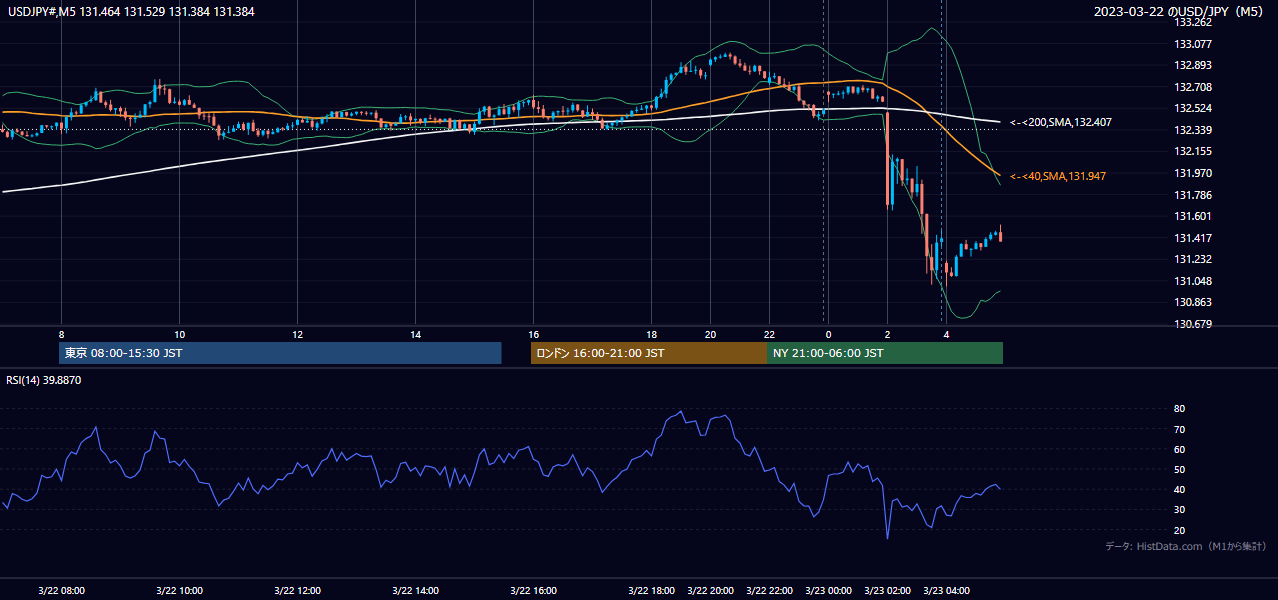Click hour label 16 on the chart axis

533,334
